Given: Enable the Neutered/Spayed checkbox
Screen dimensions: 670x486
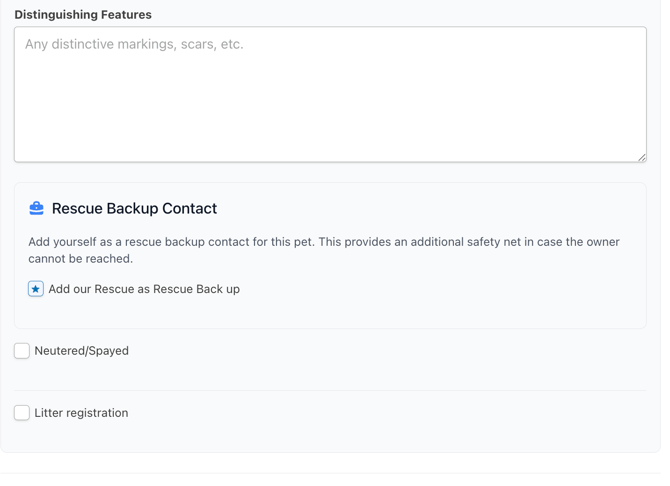Looking at the screenshot, I should (x=22, y=351).
